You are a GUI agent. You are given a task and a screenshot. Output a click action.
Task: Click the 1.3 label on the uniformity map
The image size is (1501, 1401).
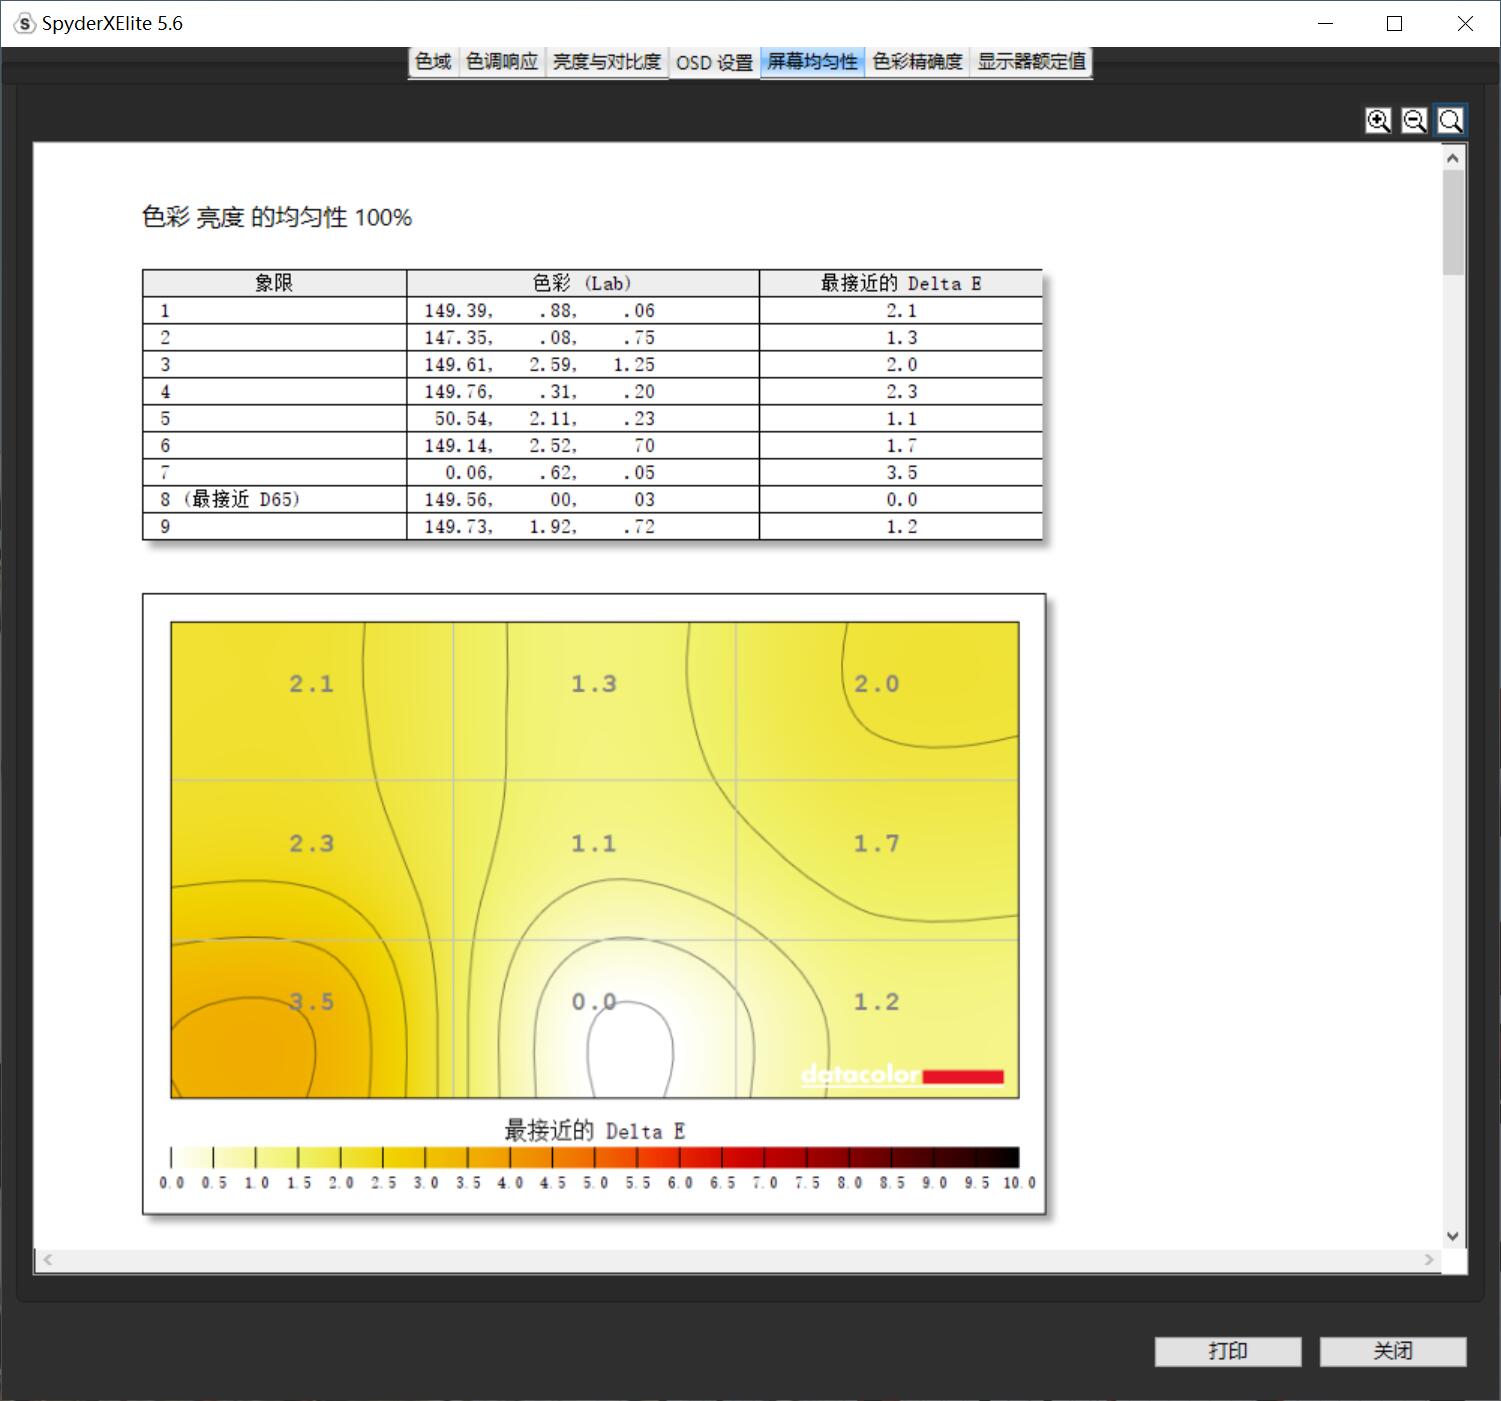pos(593,684)
